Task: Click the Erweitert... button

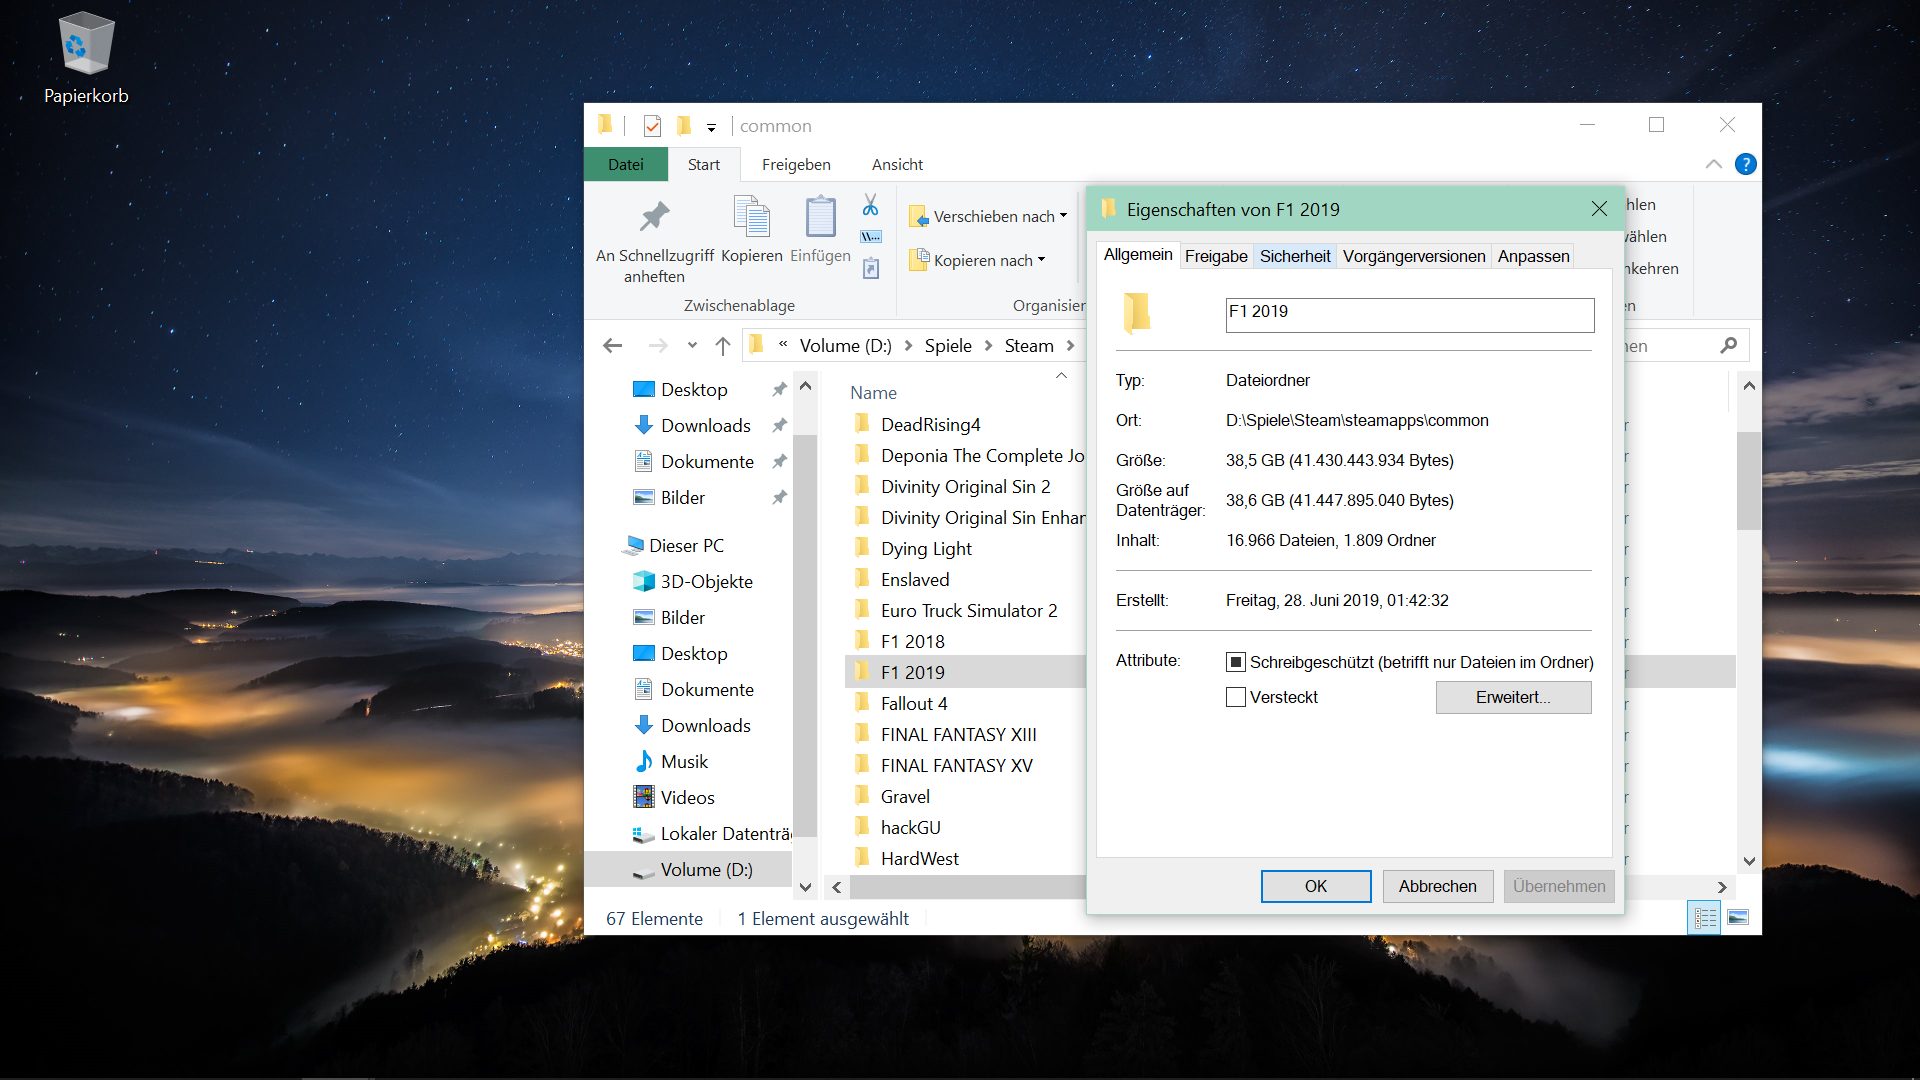Action: [1512, 697]
